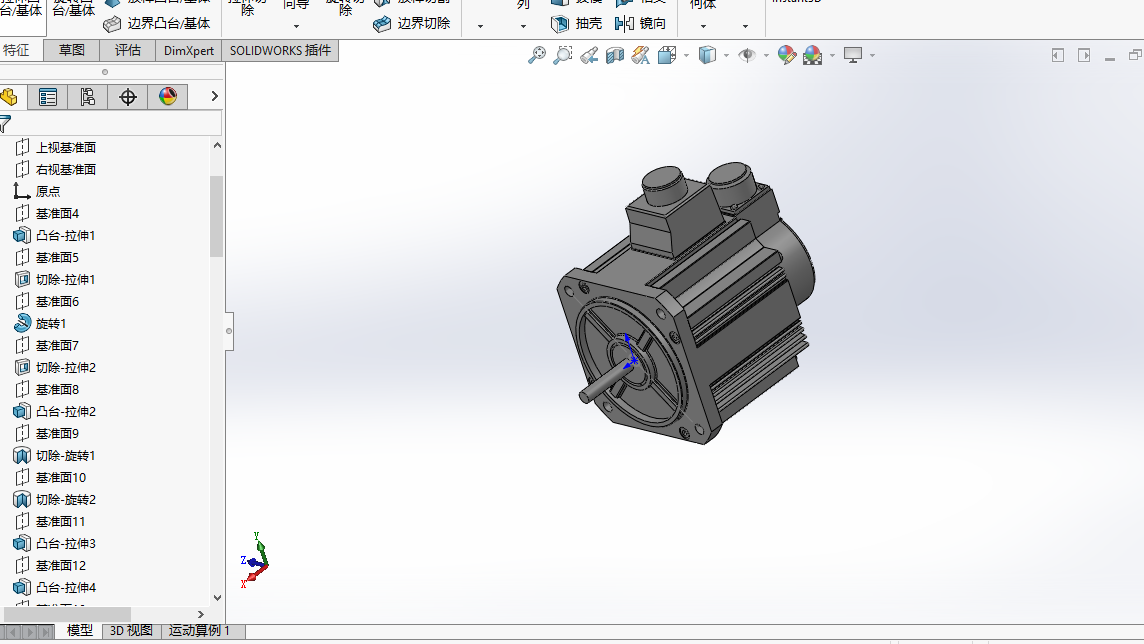
Task: Click the Zoom to Area icon
Action: 563,55
